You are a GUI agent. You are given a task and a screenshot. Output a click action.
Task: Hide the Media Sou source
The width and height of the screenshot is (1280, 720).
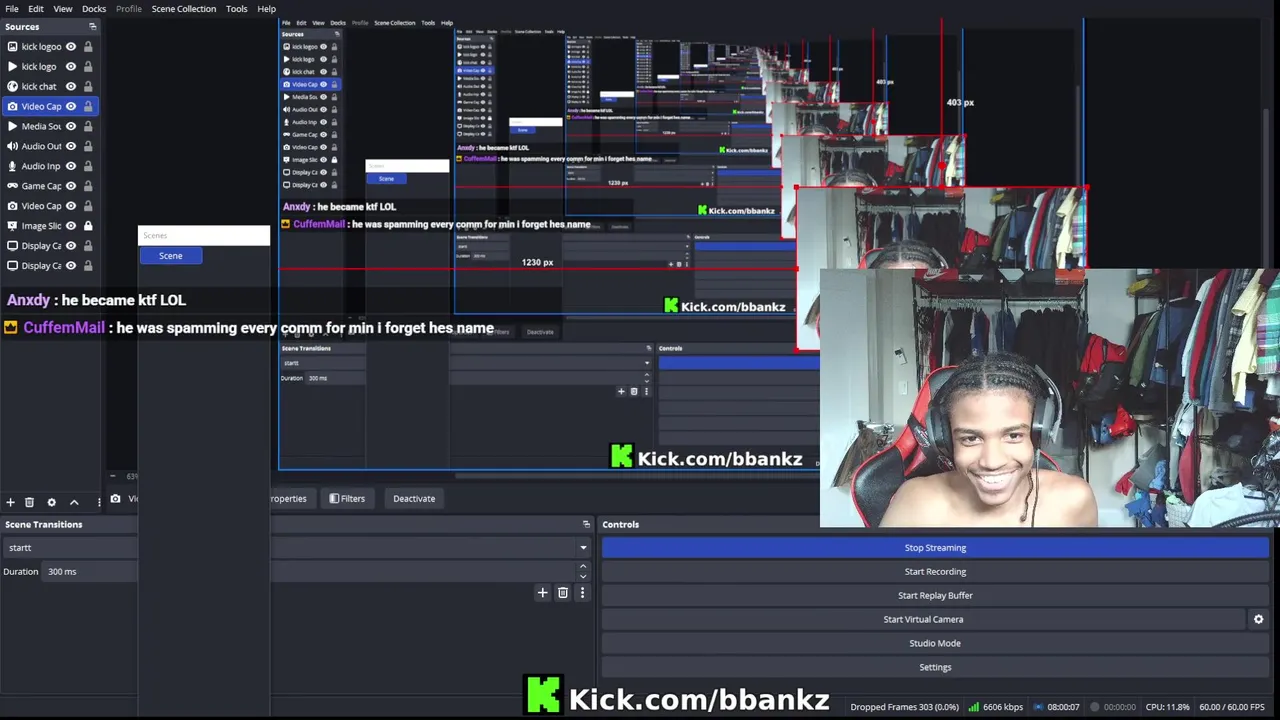pos(71,126)
